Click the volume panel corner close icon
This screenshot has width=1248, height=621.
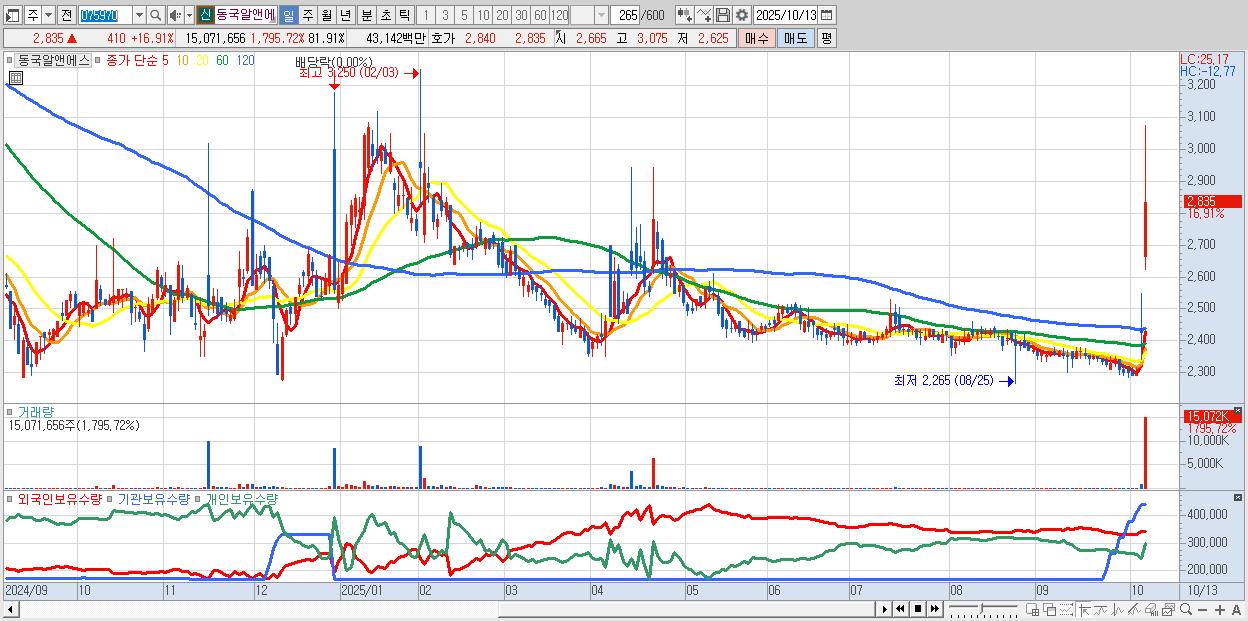1239,410
